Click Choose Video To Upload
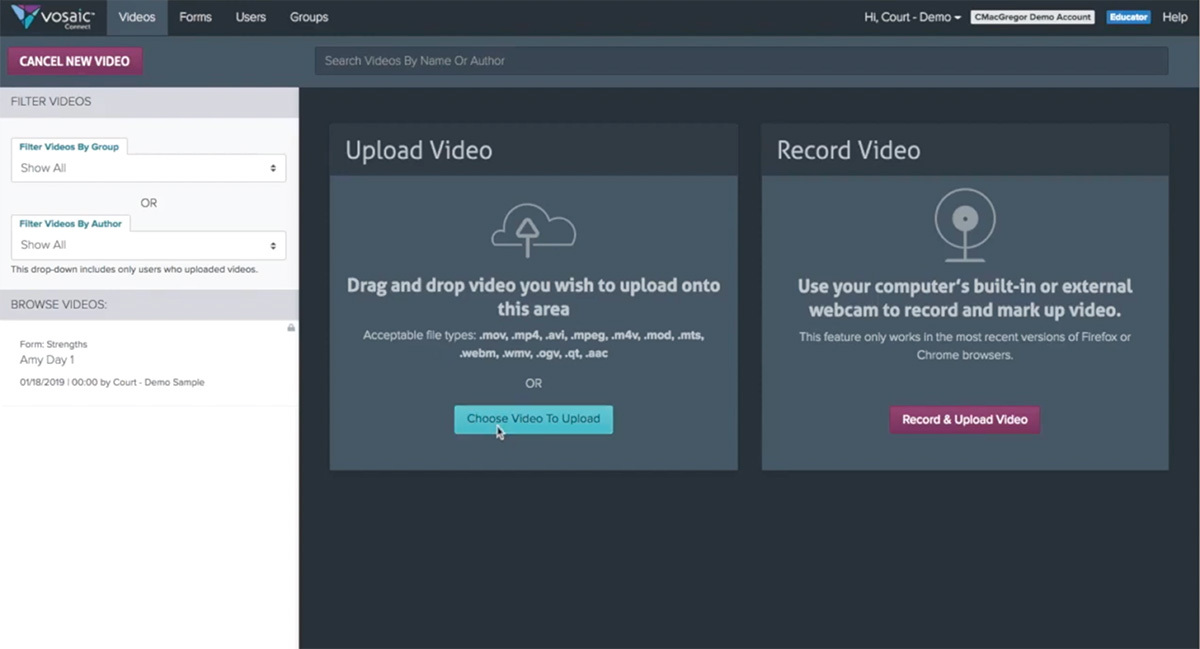Image resolution: width=1200 pixels, height=649 pixels. click(533, 419)
